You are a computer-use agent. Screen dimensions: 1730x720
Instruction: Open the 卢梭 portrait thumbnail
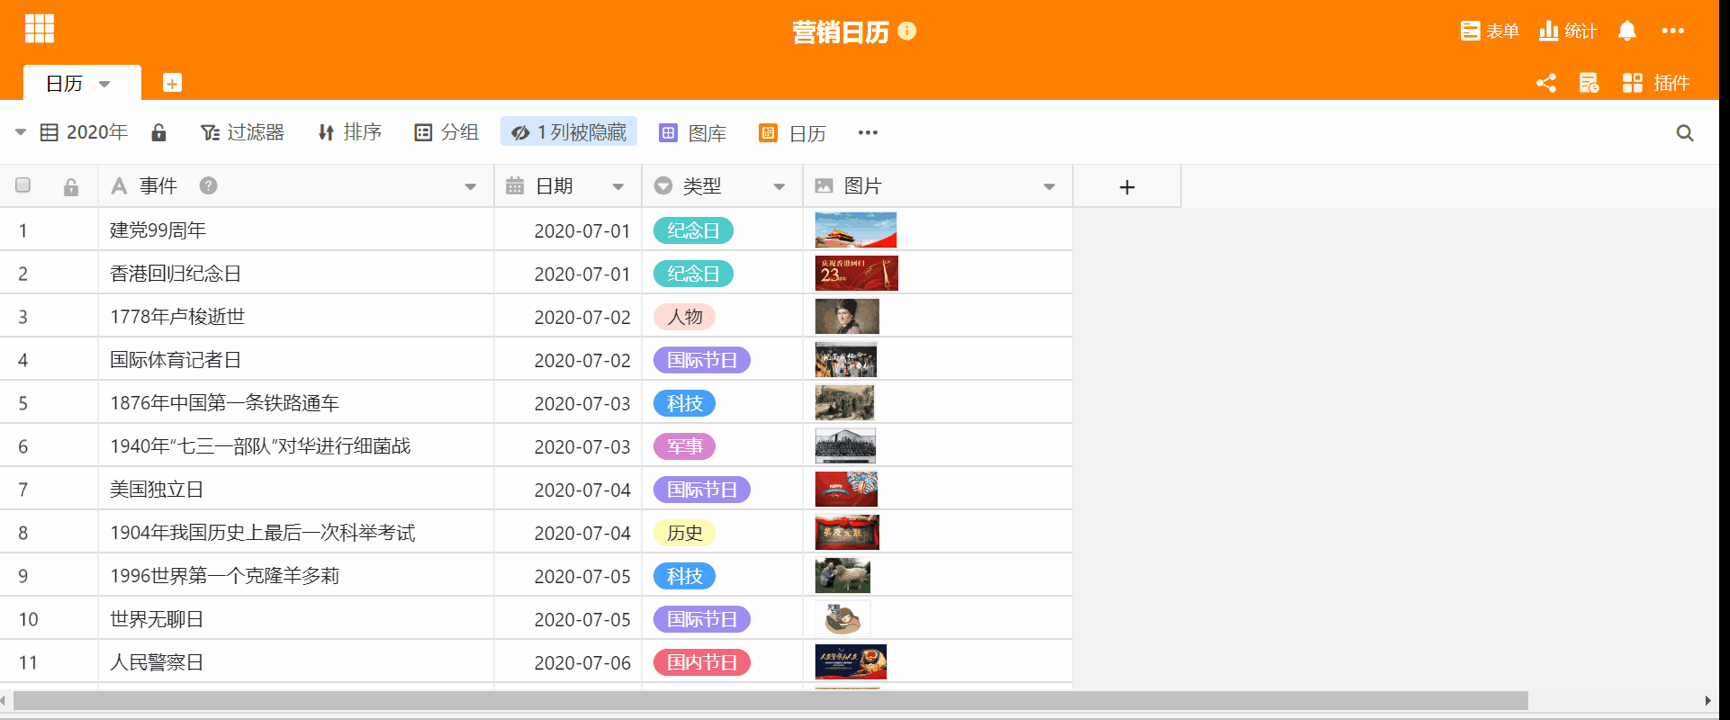[847, 316]
